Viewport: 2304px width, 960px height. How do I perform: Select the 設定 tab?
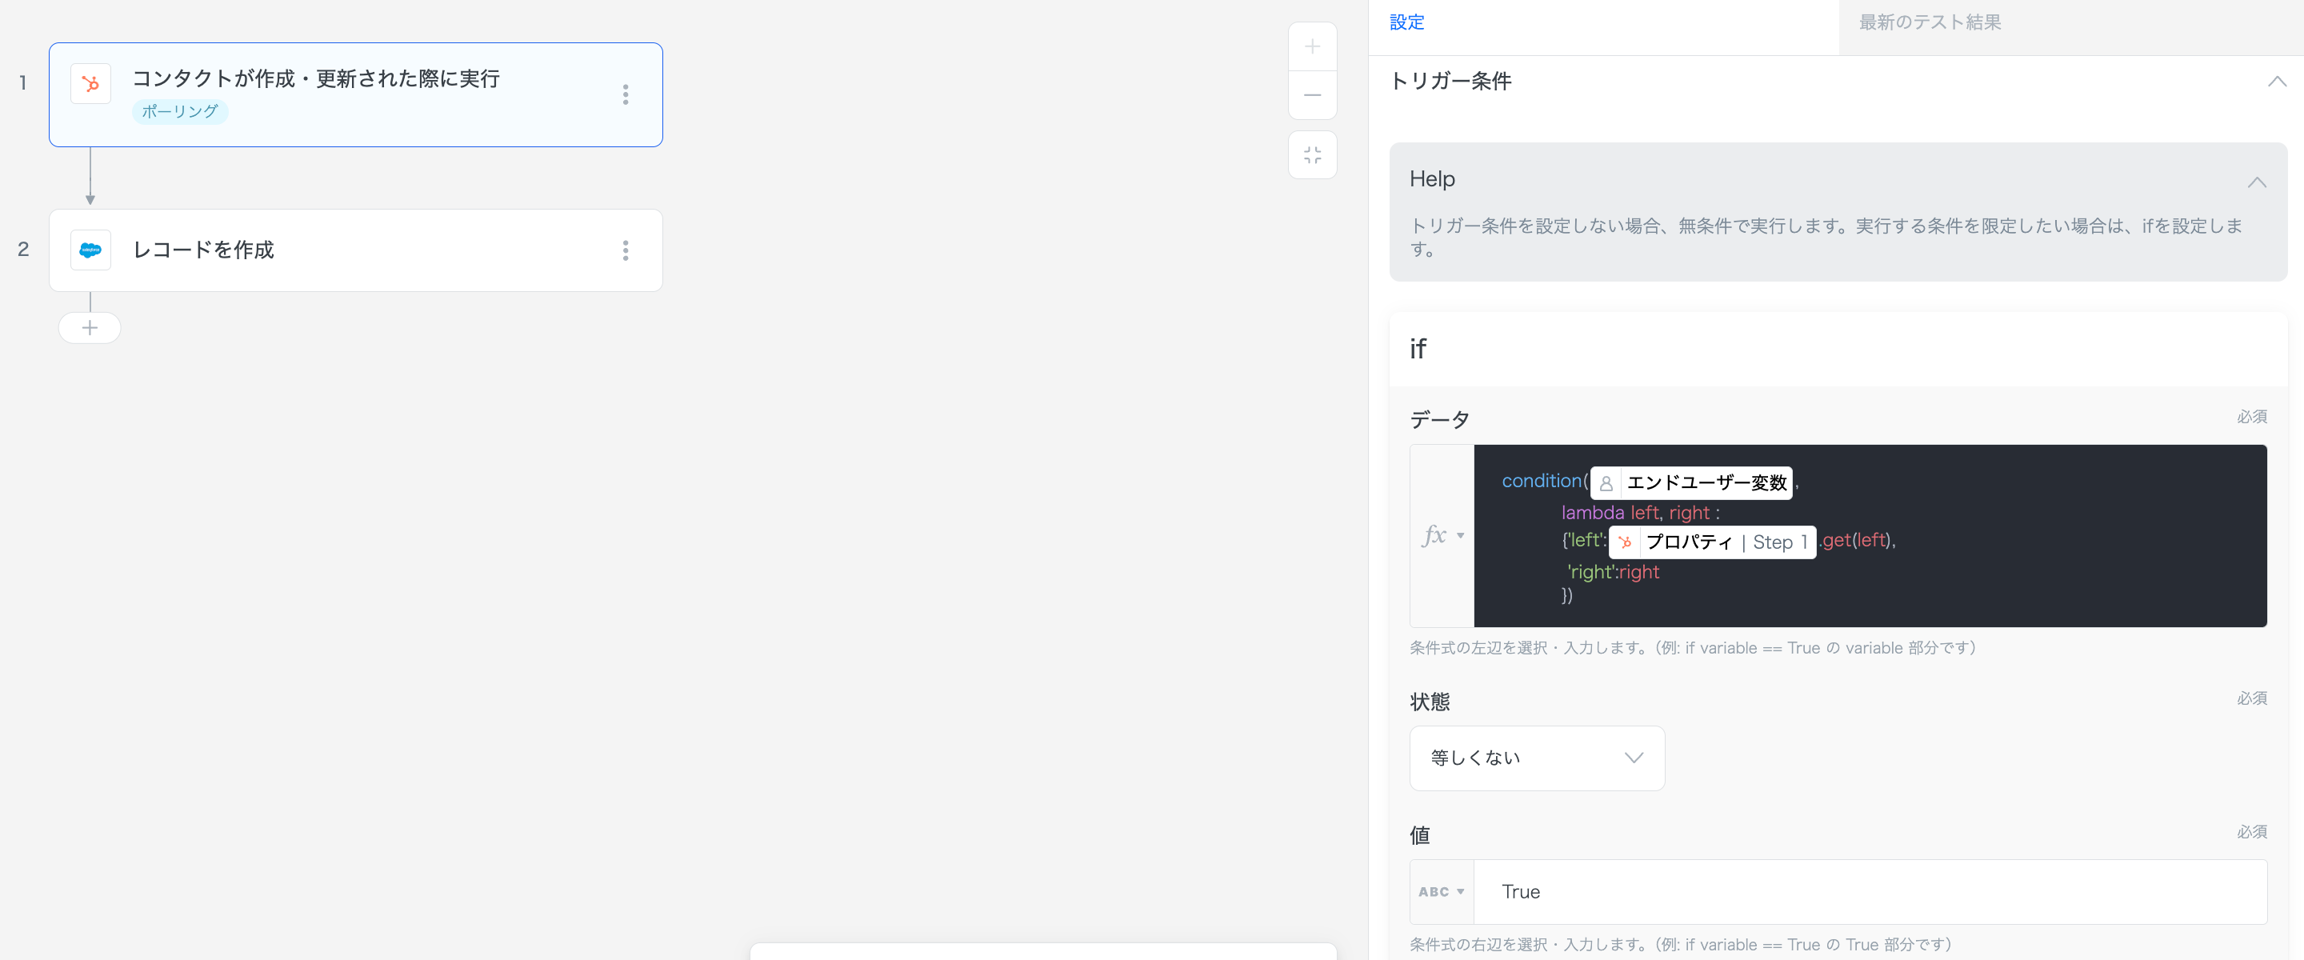tap(1406, 23)
